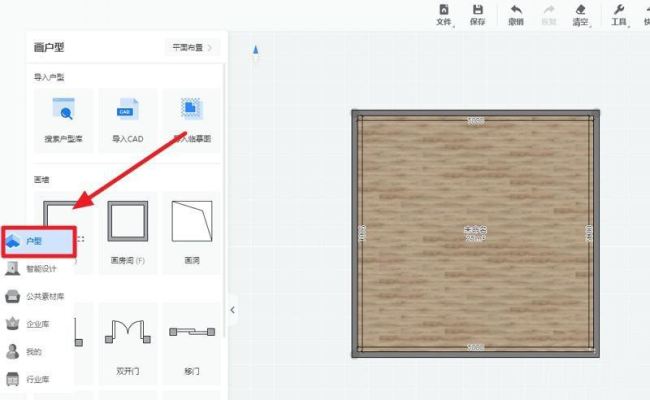
Task: Click the 导入临摹图 import tracing image icon
Action: (193, 120)
